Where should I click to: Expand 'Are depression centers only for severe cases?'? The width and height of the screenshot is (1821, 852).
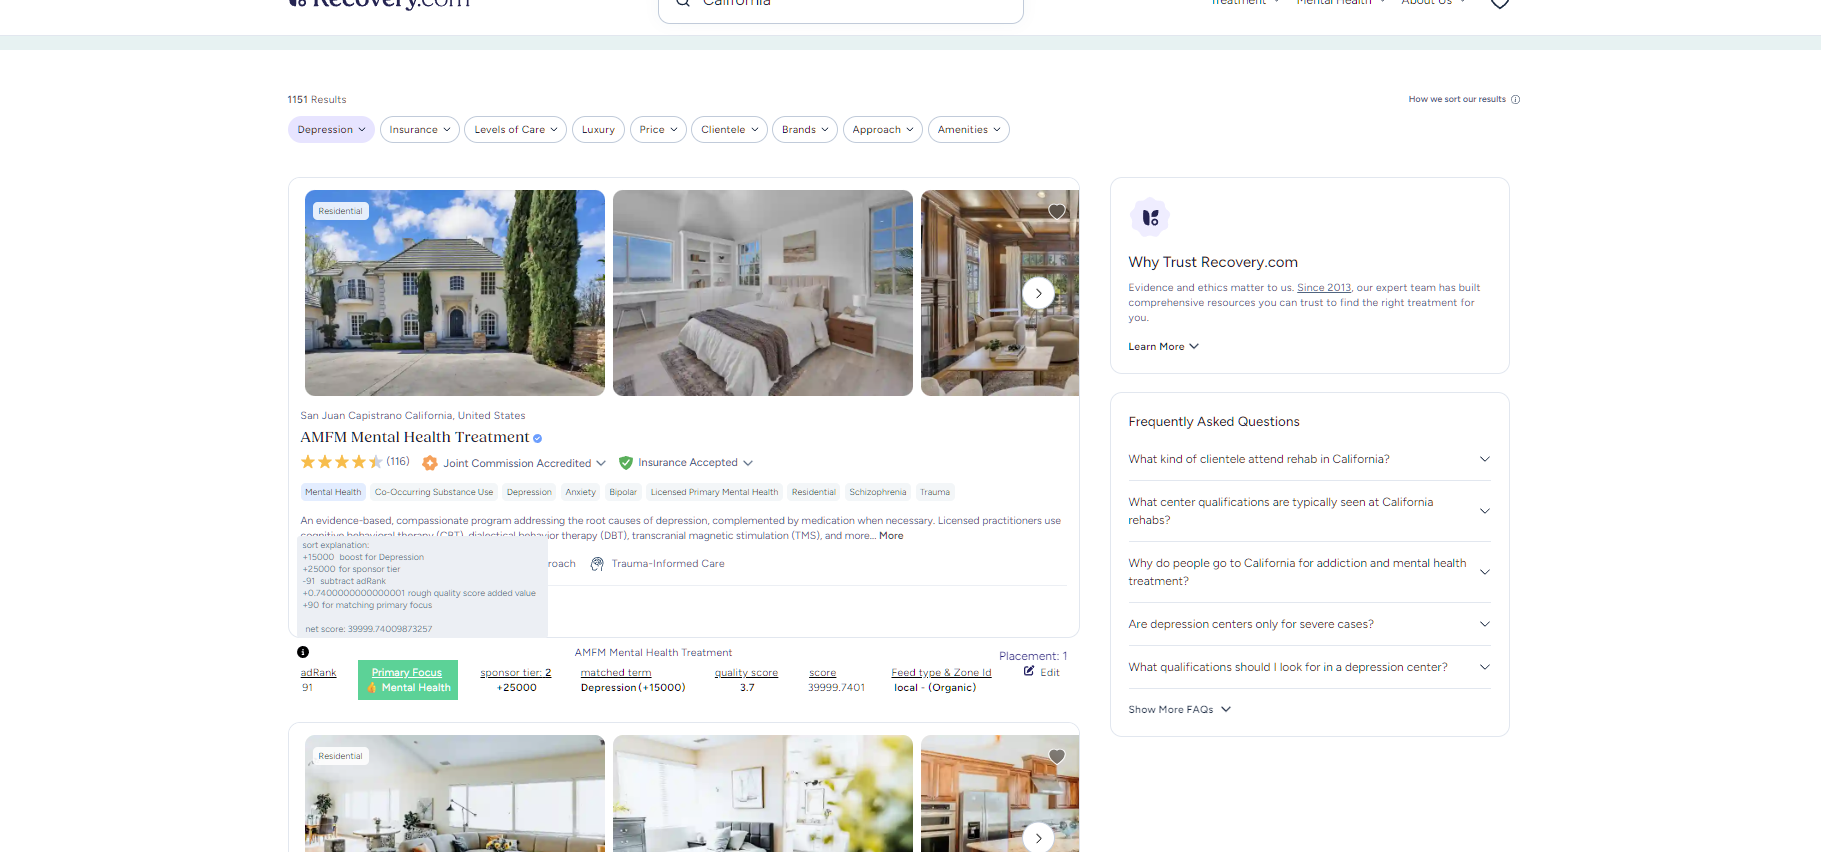1308,624
